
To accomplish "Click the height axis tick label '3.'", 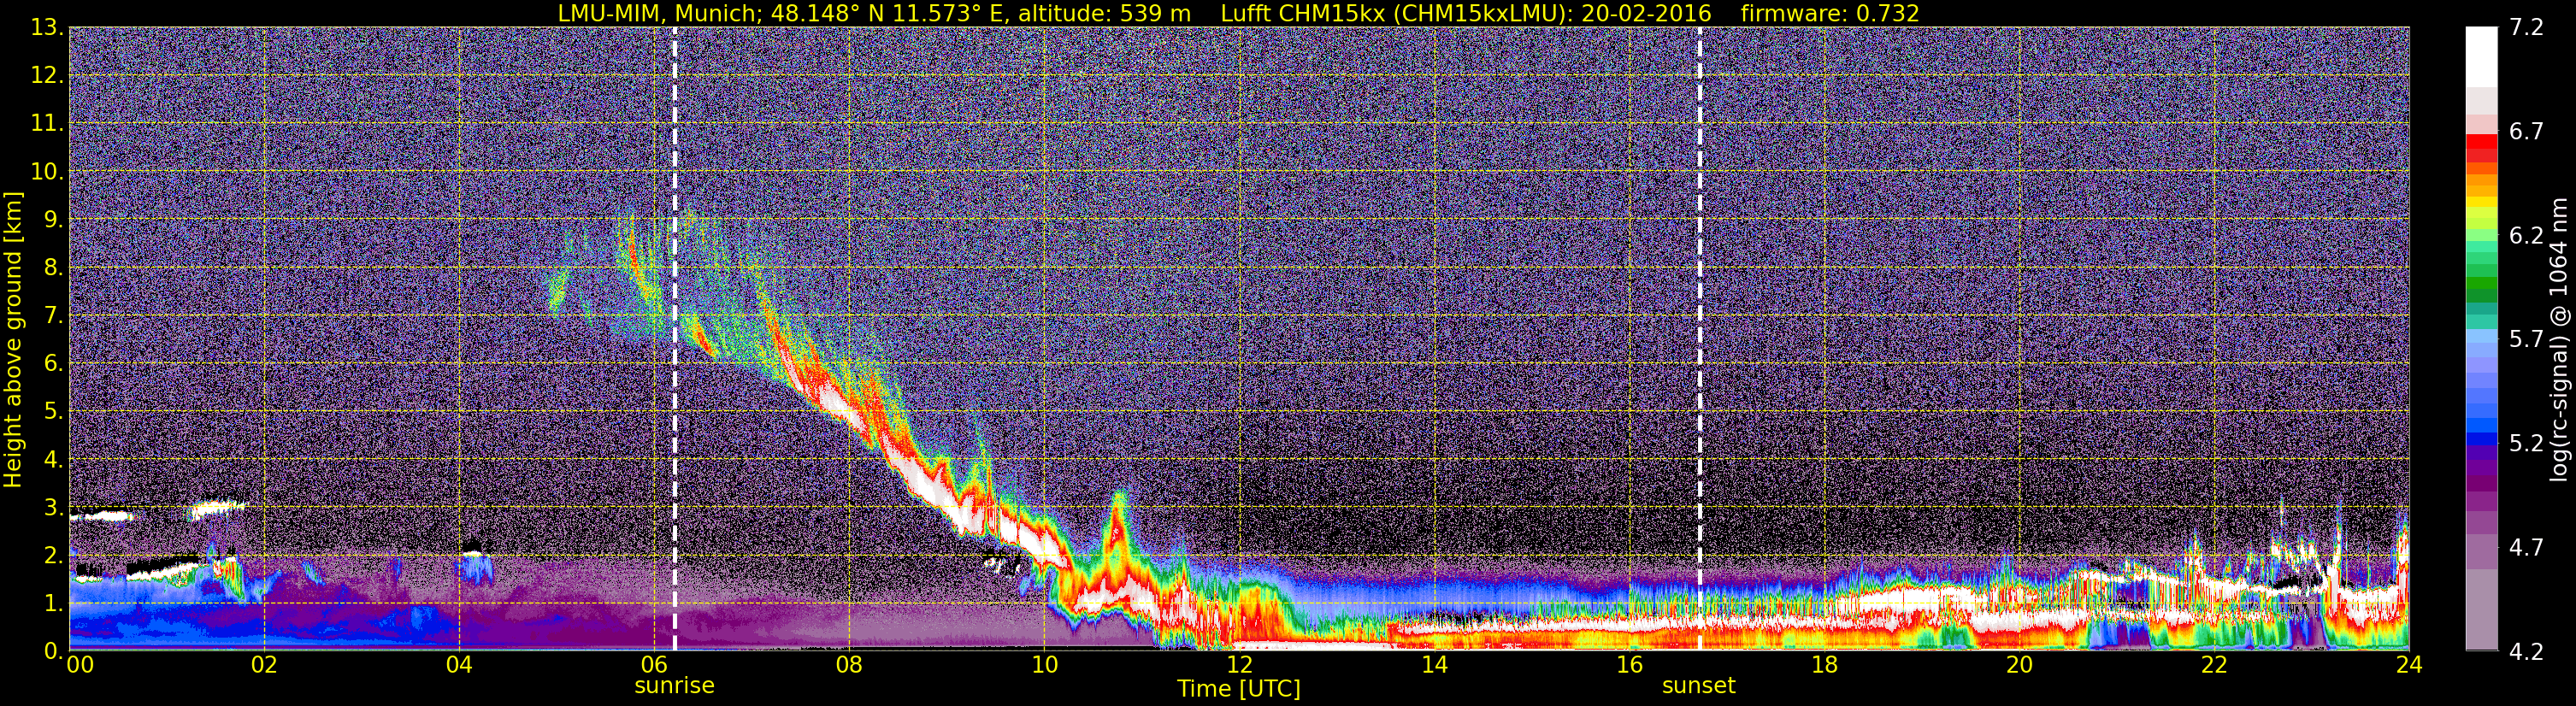I will 54,508.
